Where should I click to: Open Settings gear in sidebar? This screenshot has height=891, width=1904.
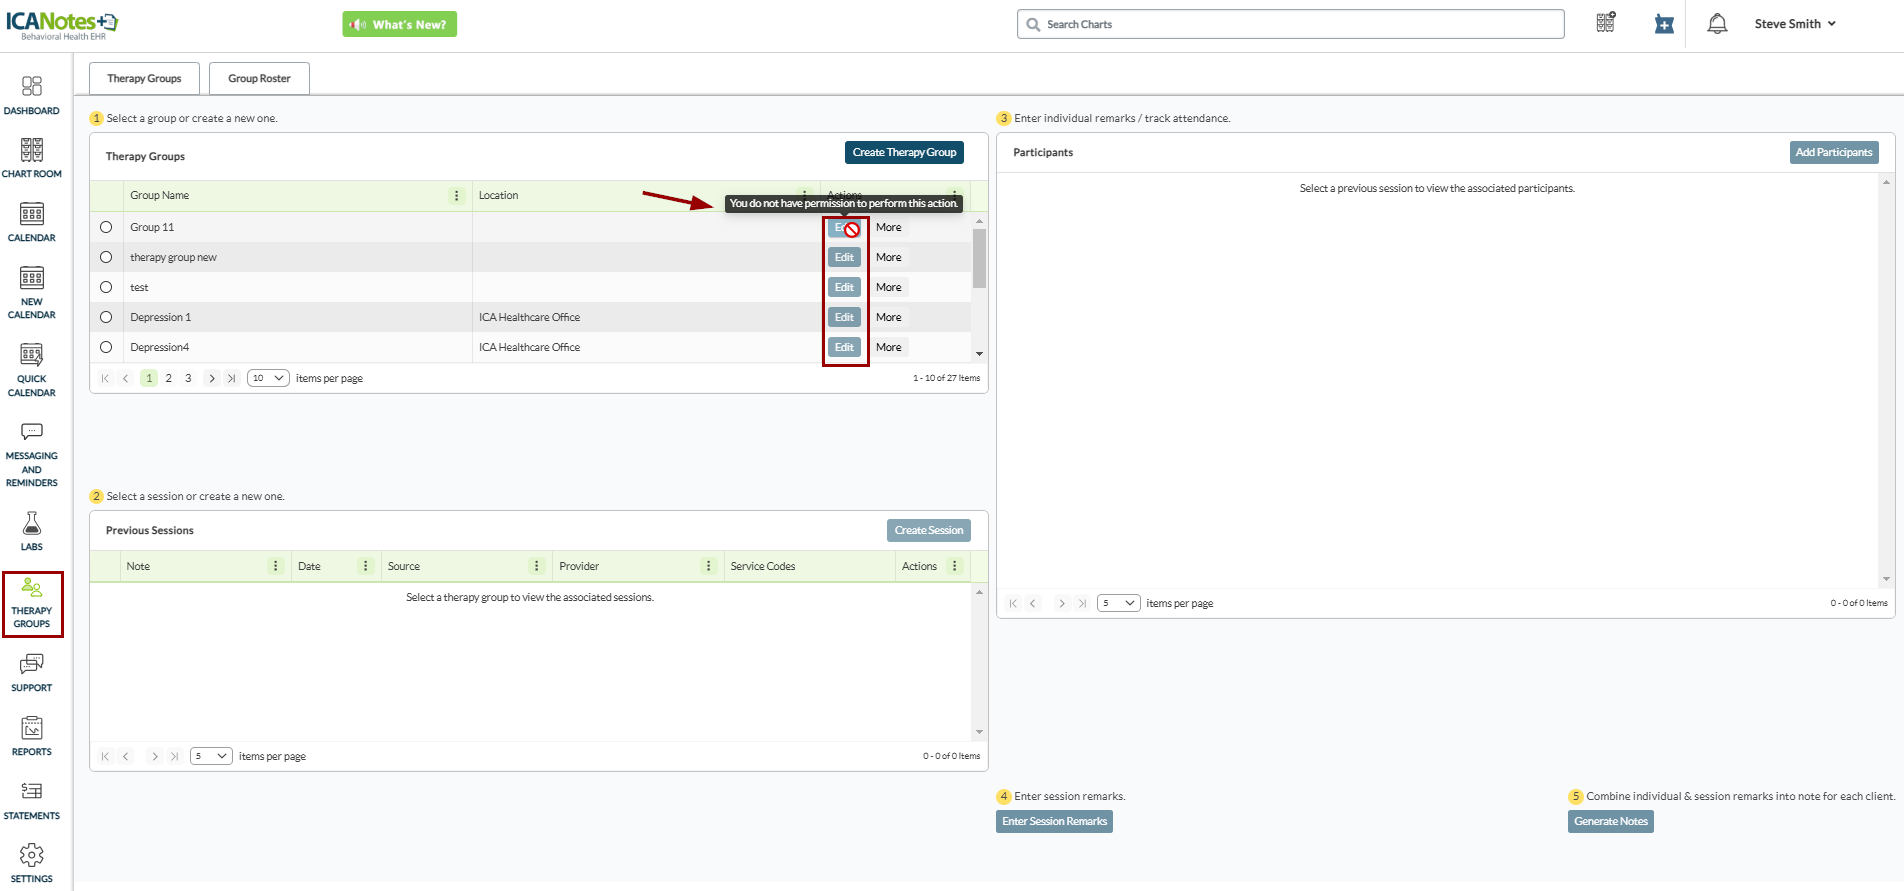click(x=32, y=863)
